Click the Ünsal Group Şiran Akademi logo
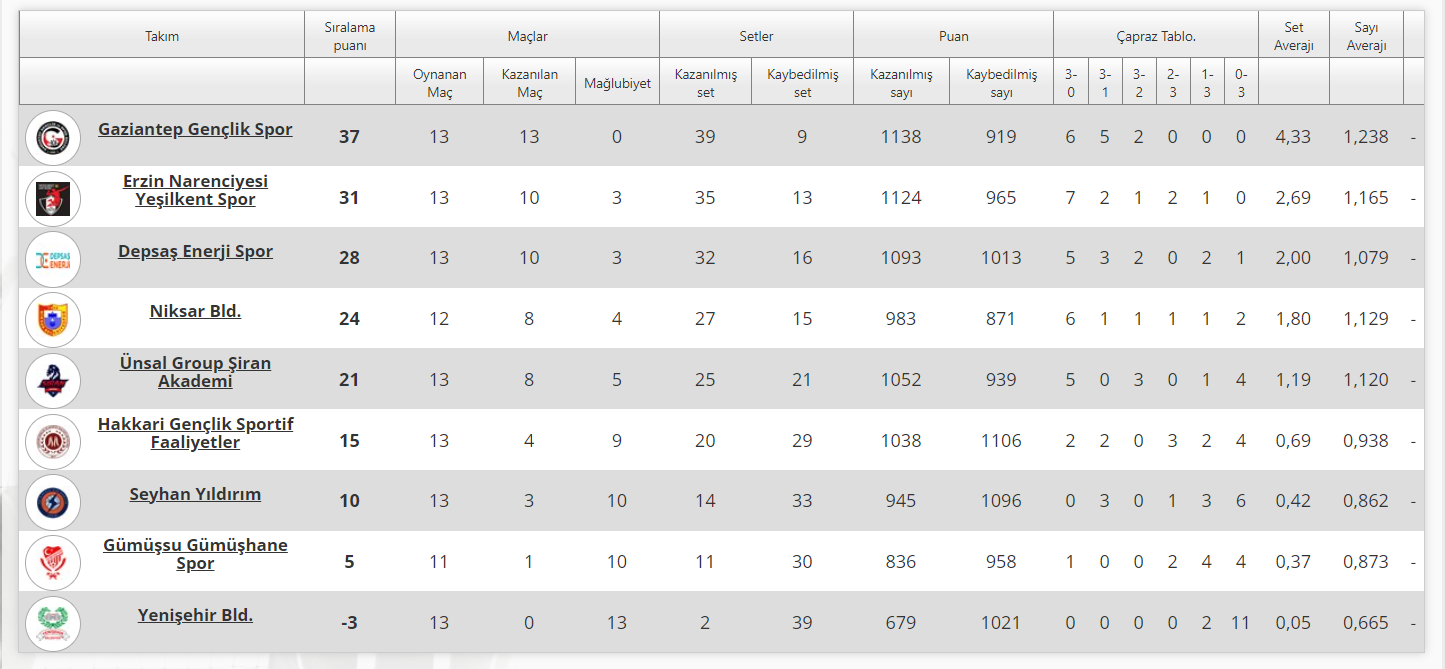Image resolution: width=1445 pixels, height=669 pixels. (x=52, y=381)
